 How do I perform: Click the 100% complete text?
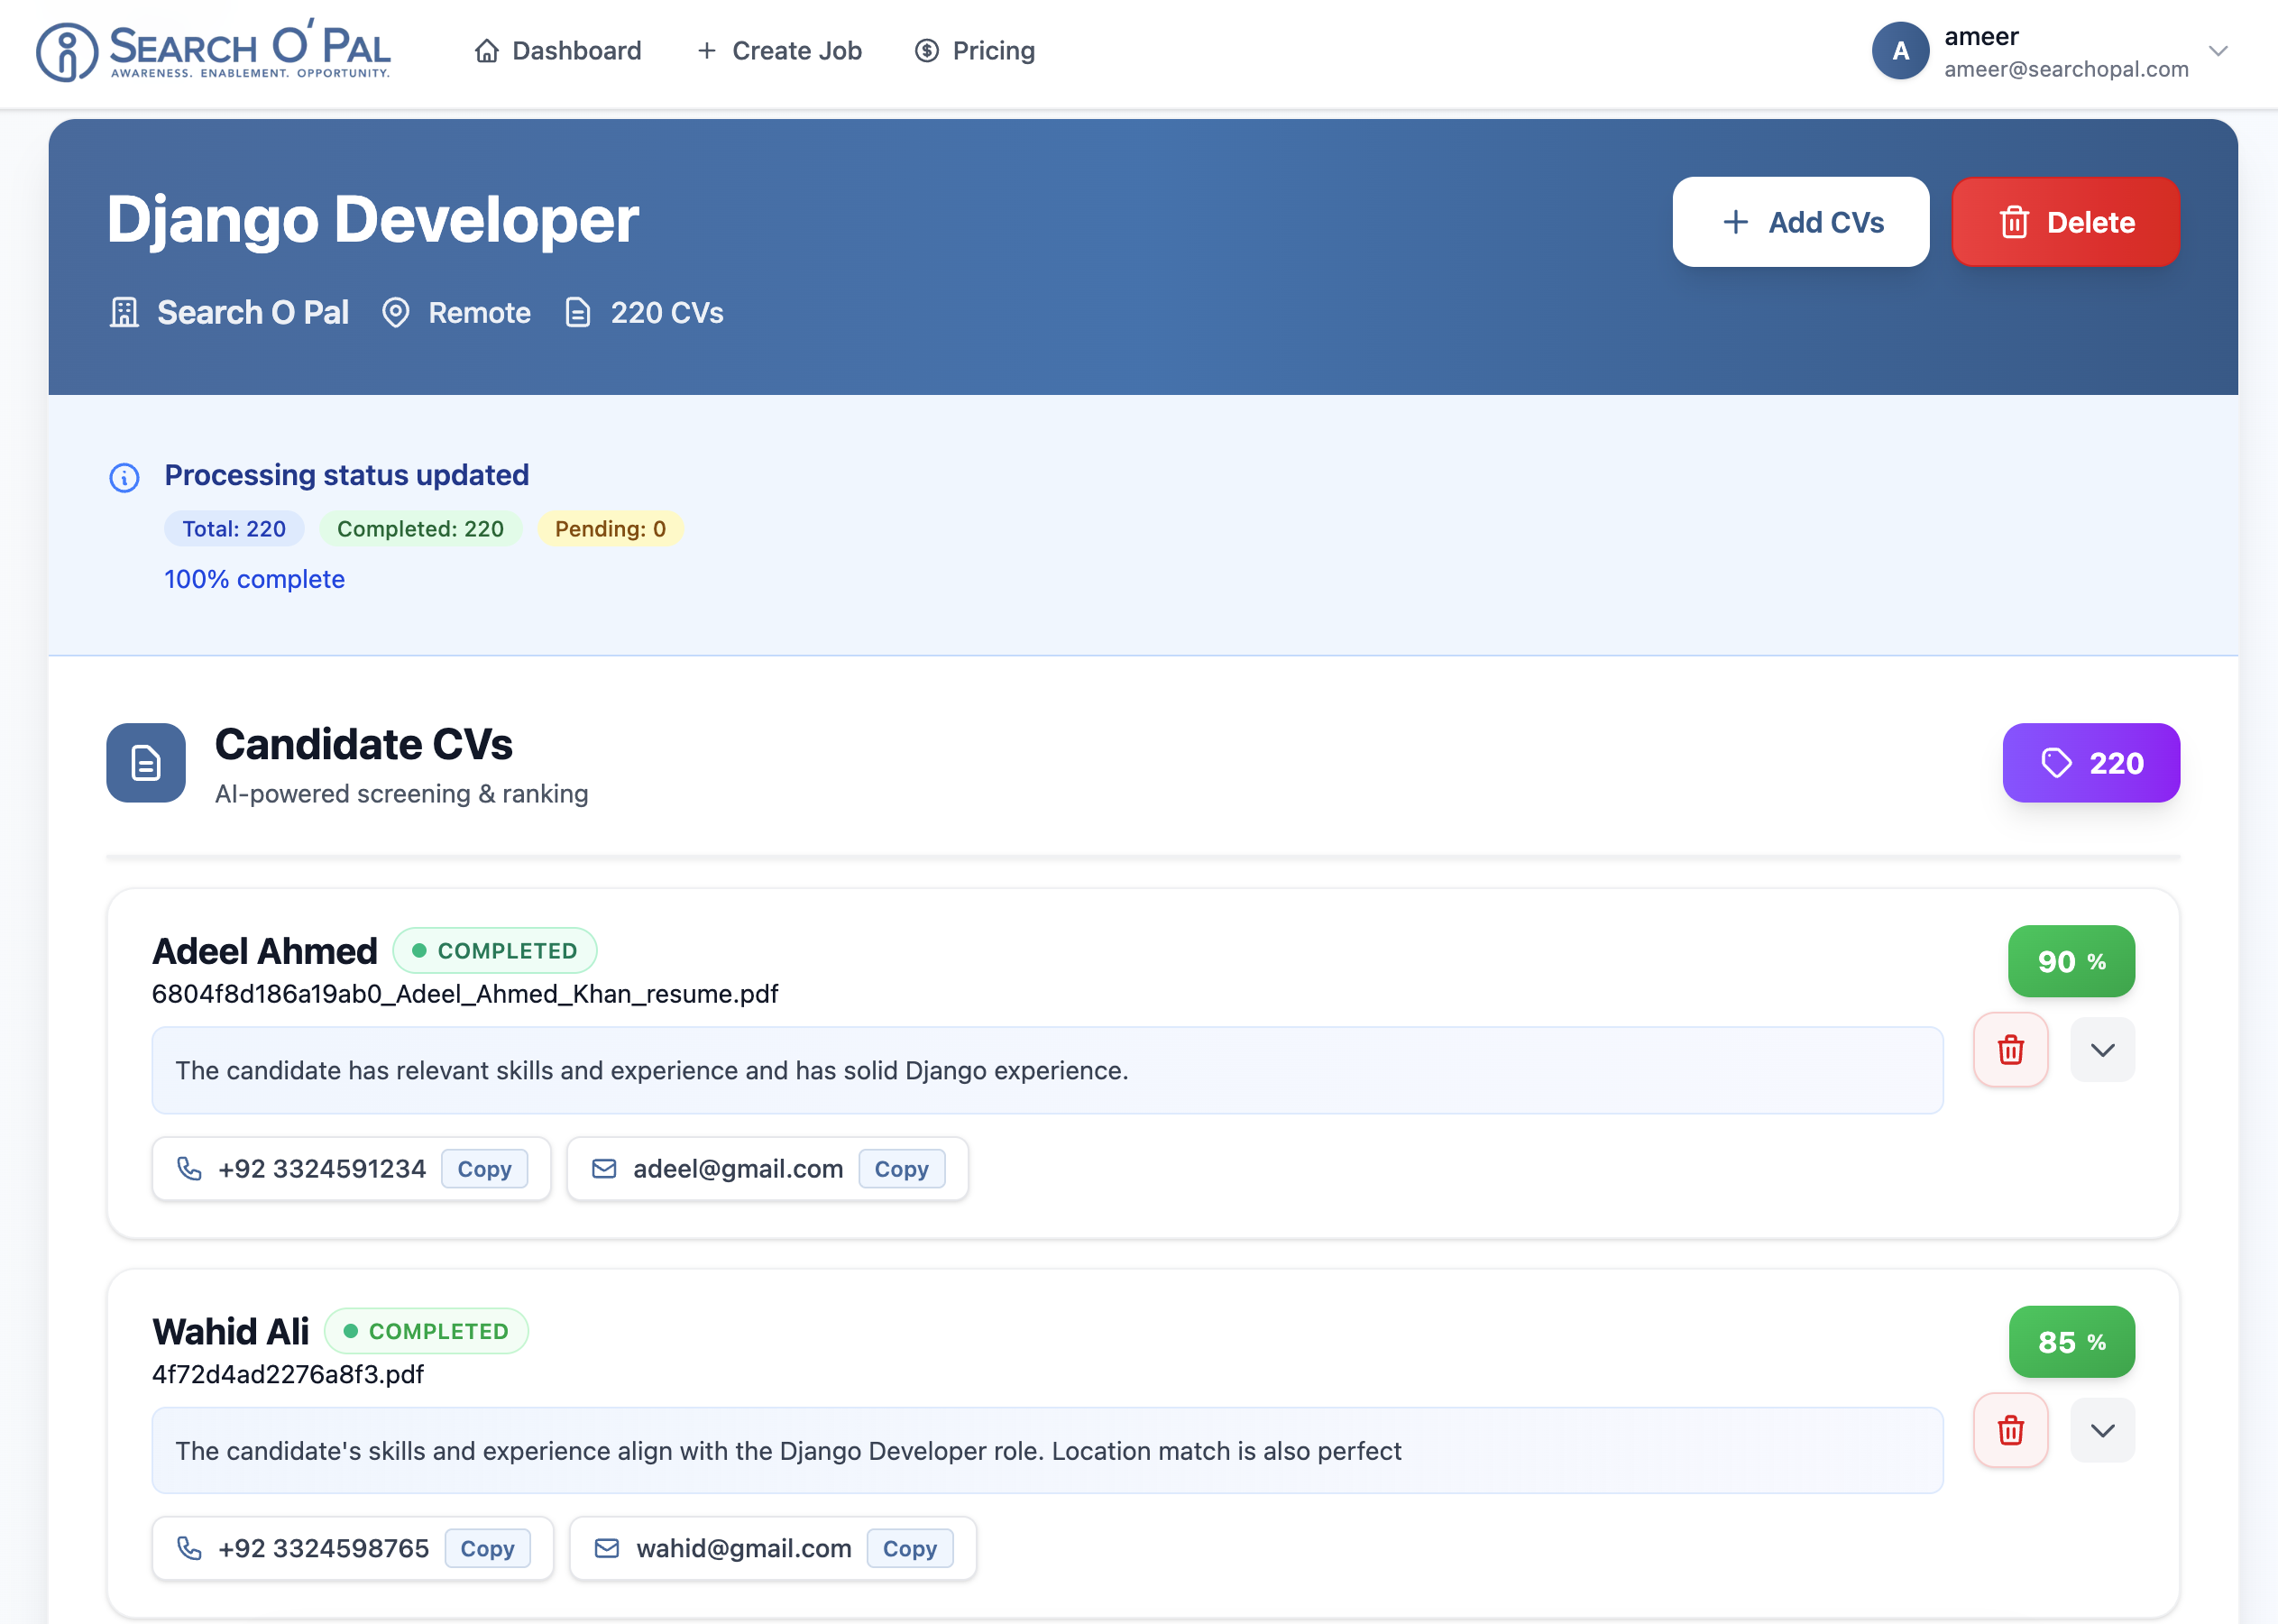pyautogui.click(x=254, y=579)
